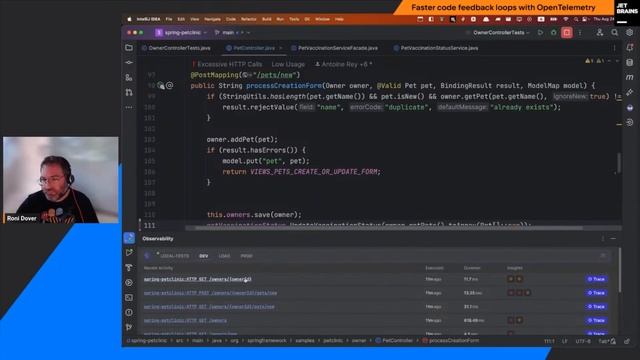
Task: Click the Excessive HTTP Calls code lens
Action: (x=227, y=64)
